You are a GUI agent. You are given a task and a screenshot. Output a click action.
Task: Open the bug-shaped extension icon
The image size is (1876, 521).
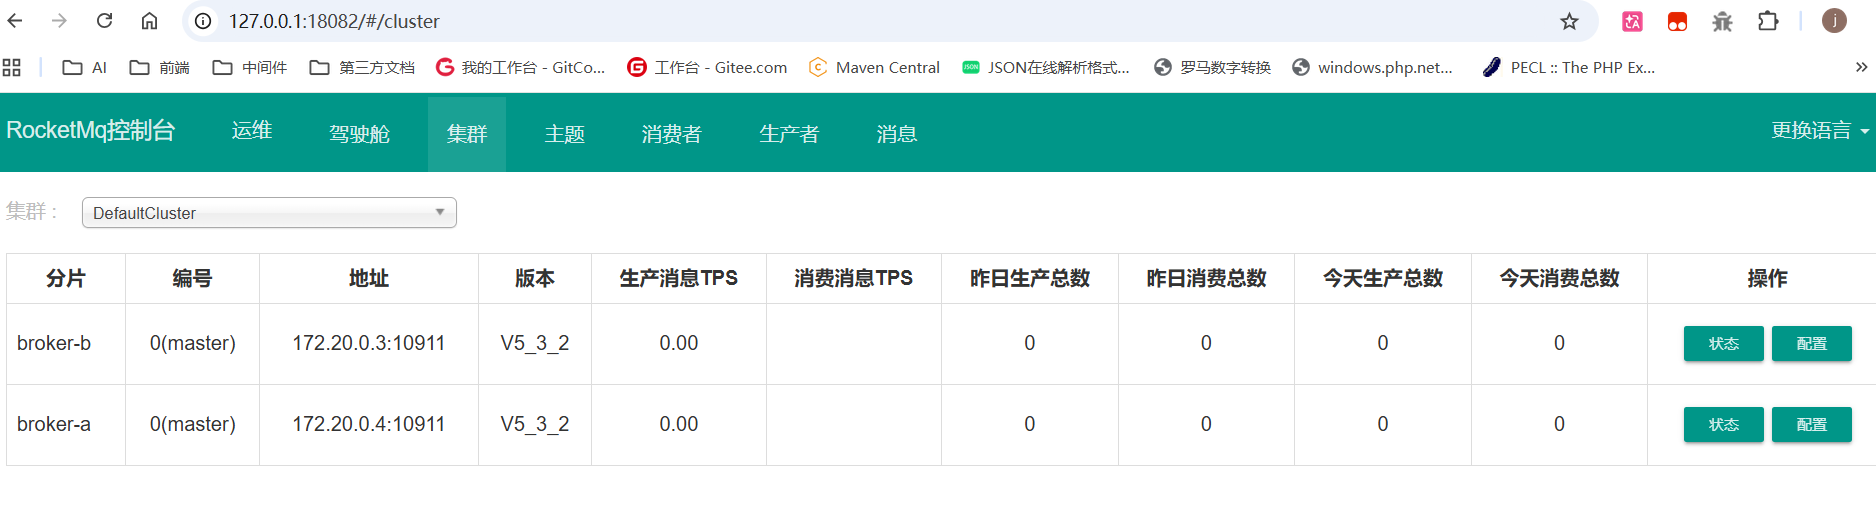click(x=1722, y=21)
